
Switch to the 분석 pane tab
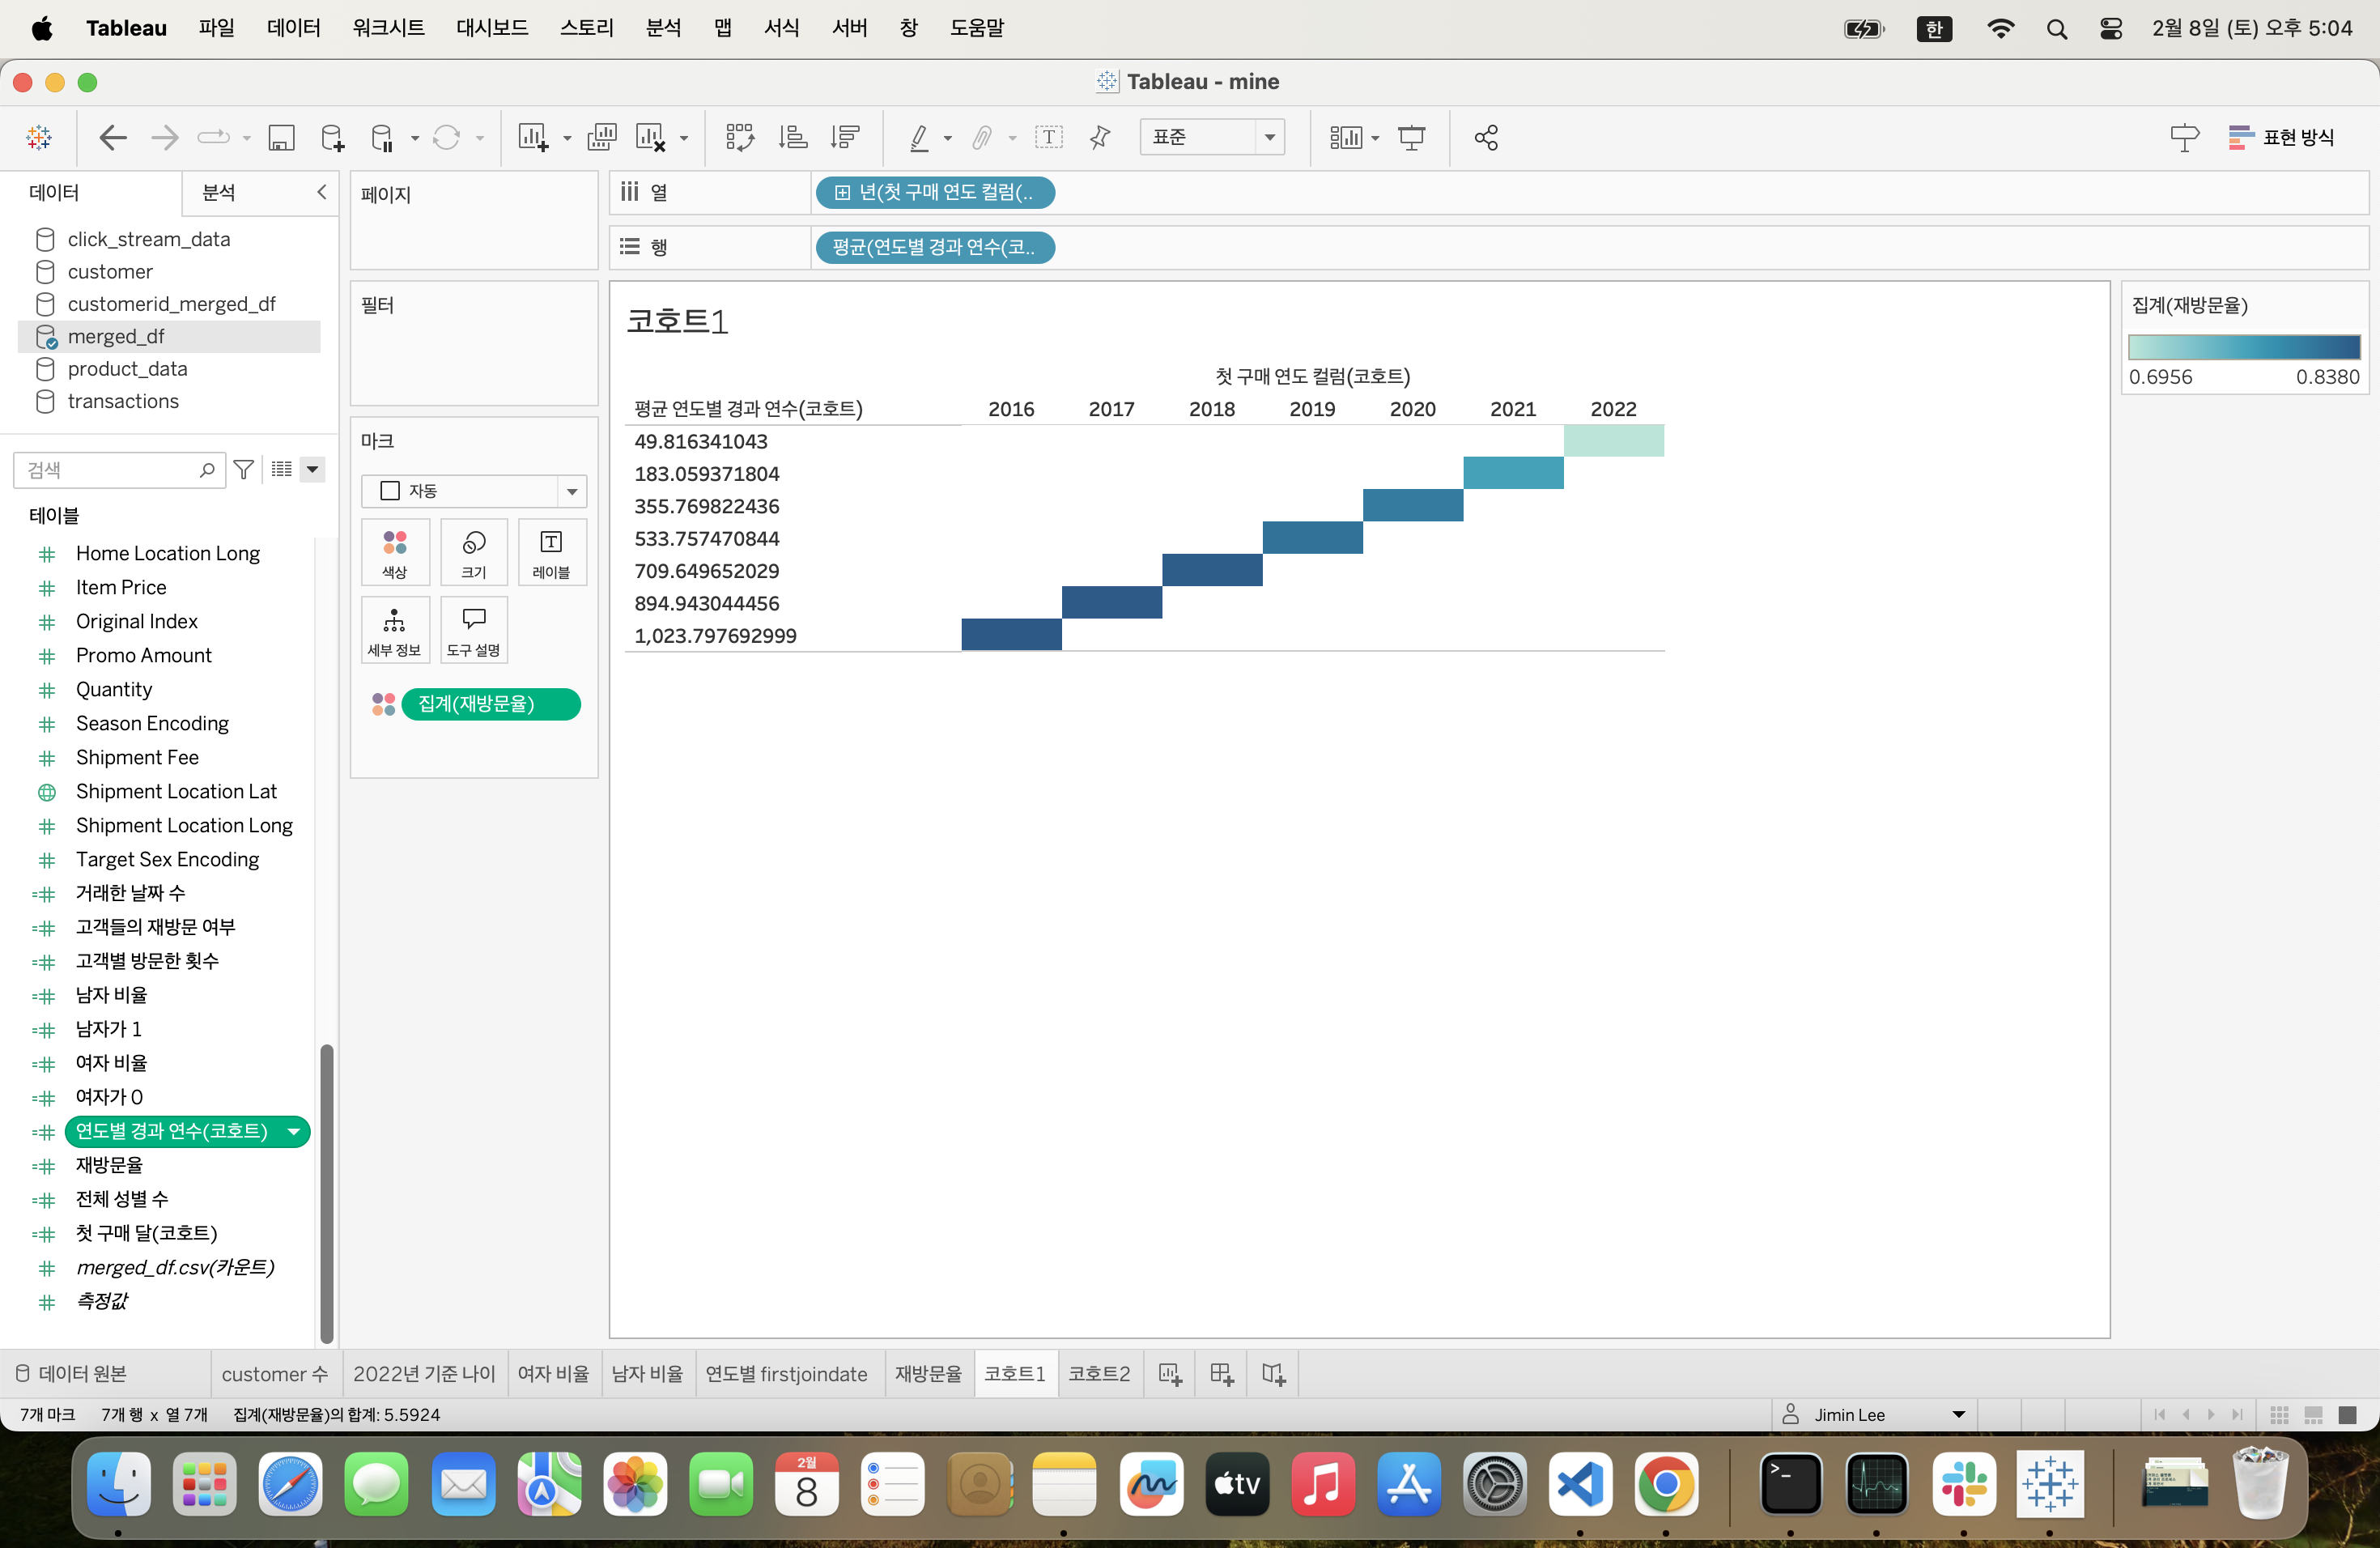point(219,192)
